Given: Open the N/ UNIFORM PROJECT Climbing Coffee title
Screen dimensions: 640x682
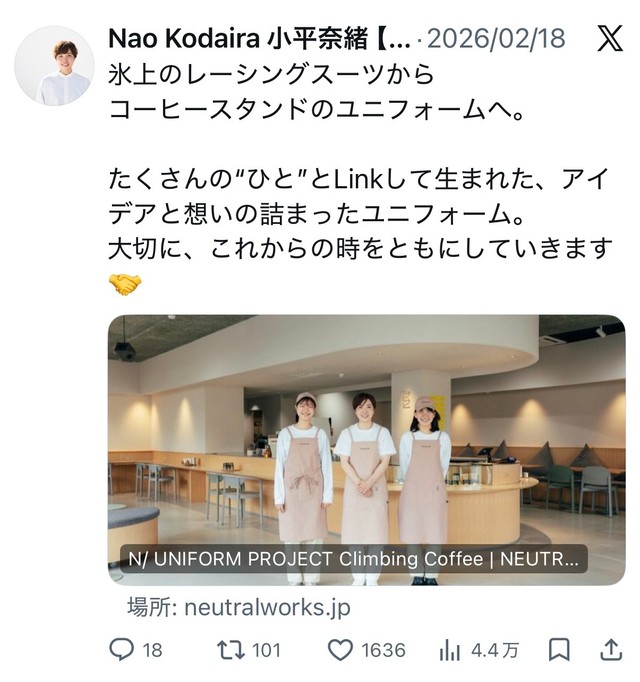Looking at the screenshot, I should pos(353,559).
